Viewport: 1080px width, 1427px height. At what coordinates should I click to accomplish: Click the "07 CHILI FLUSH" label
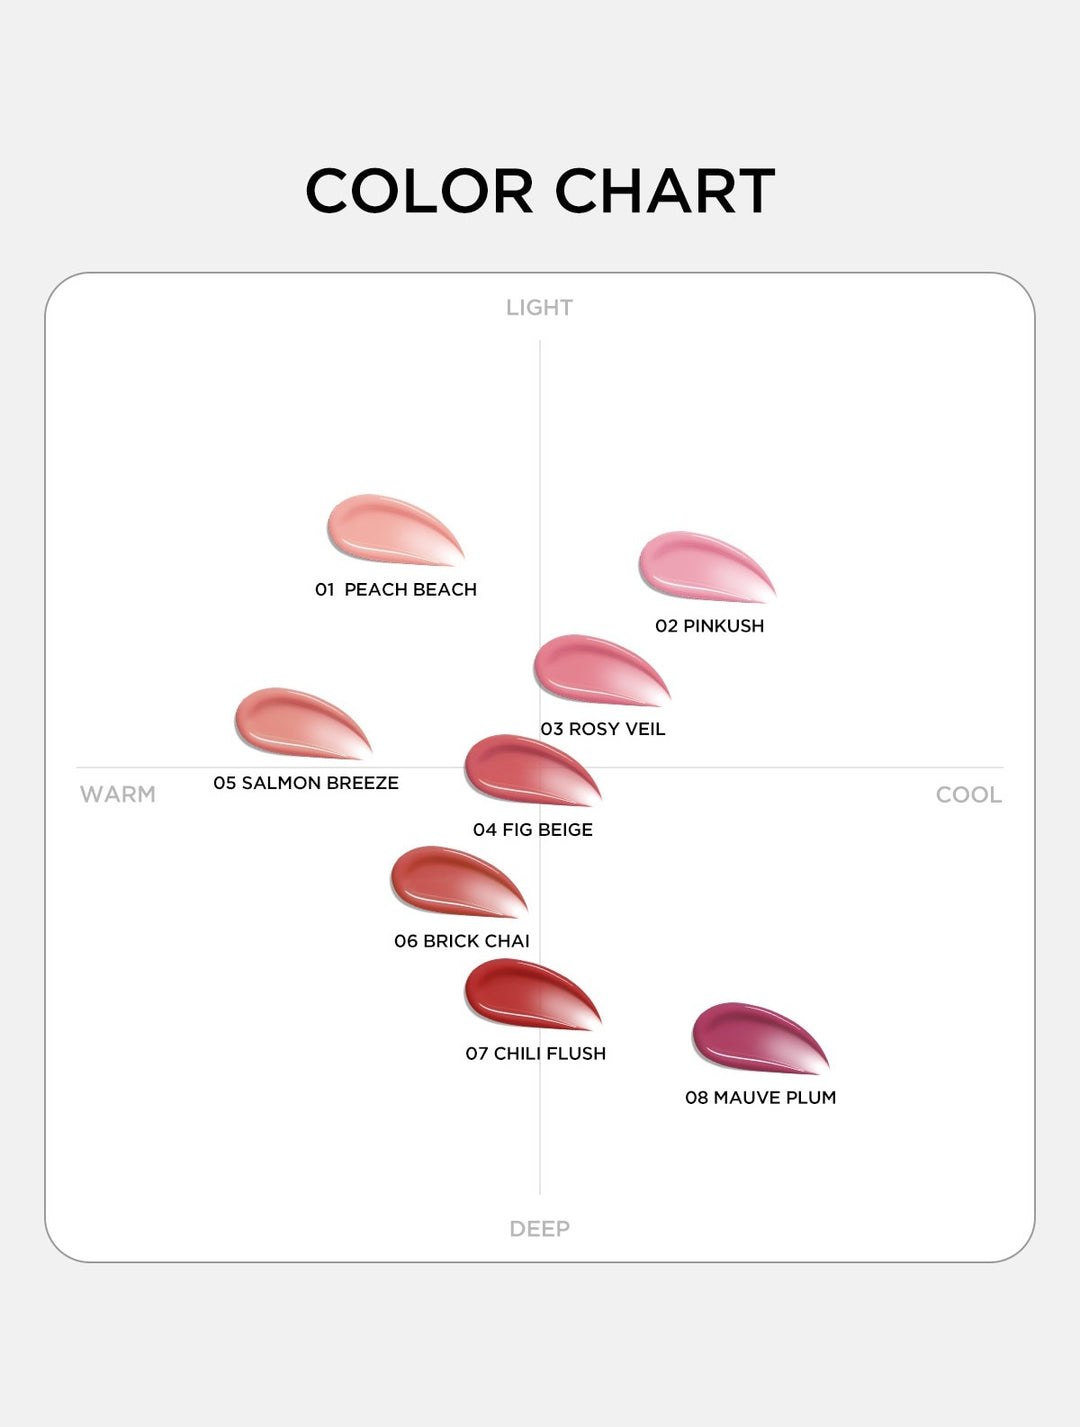536,1054
